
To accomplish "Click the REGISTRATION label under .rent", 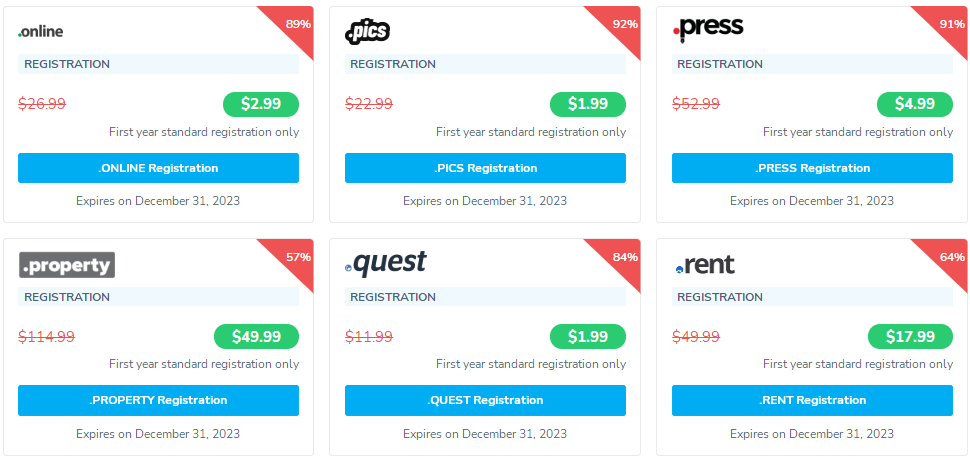I will coord(720,297).
